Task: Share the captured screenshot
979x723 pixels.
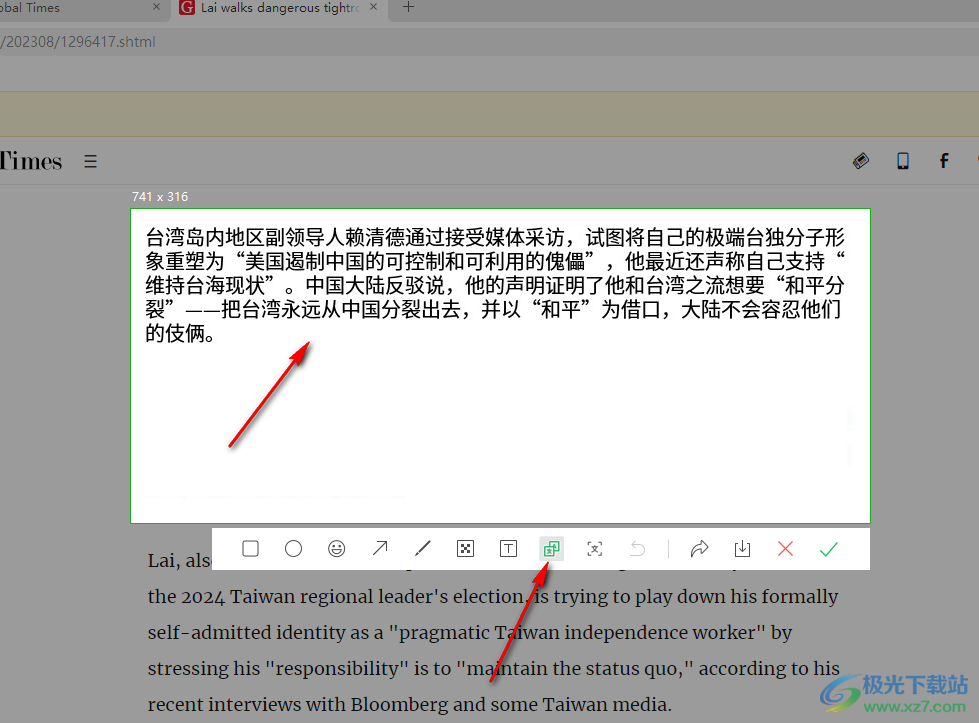Action: (x=699, y=548)
